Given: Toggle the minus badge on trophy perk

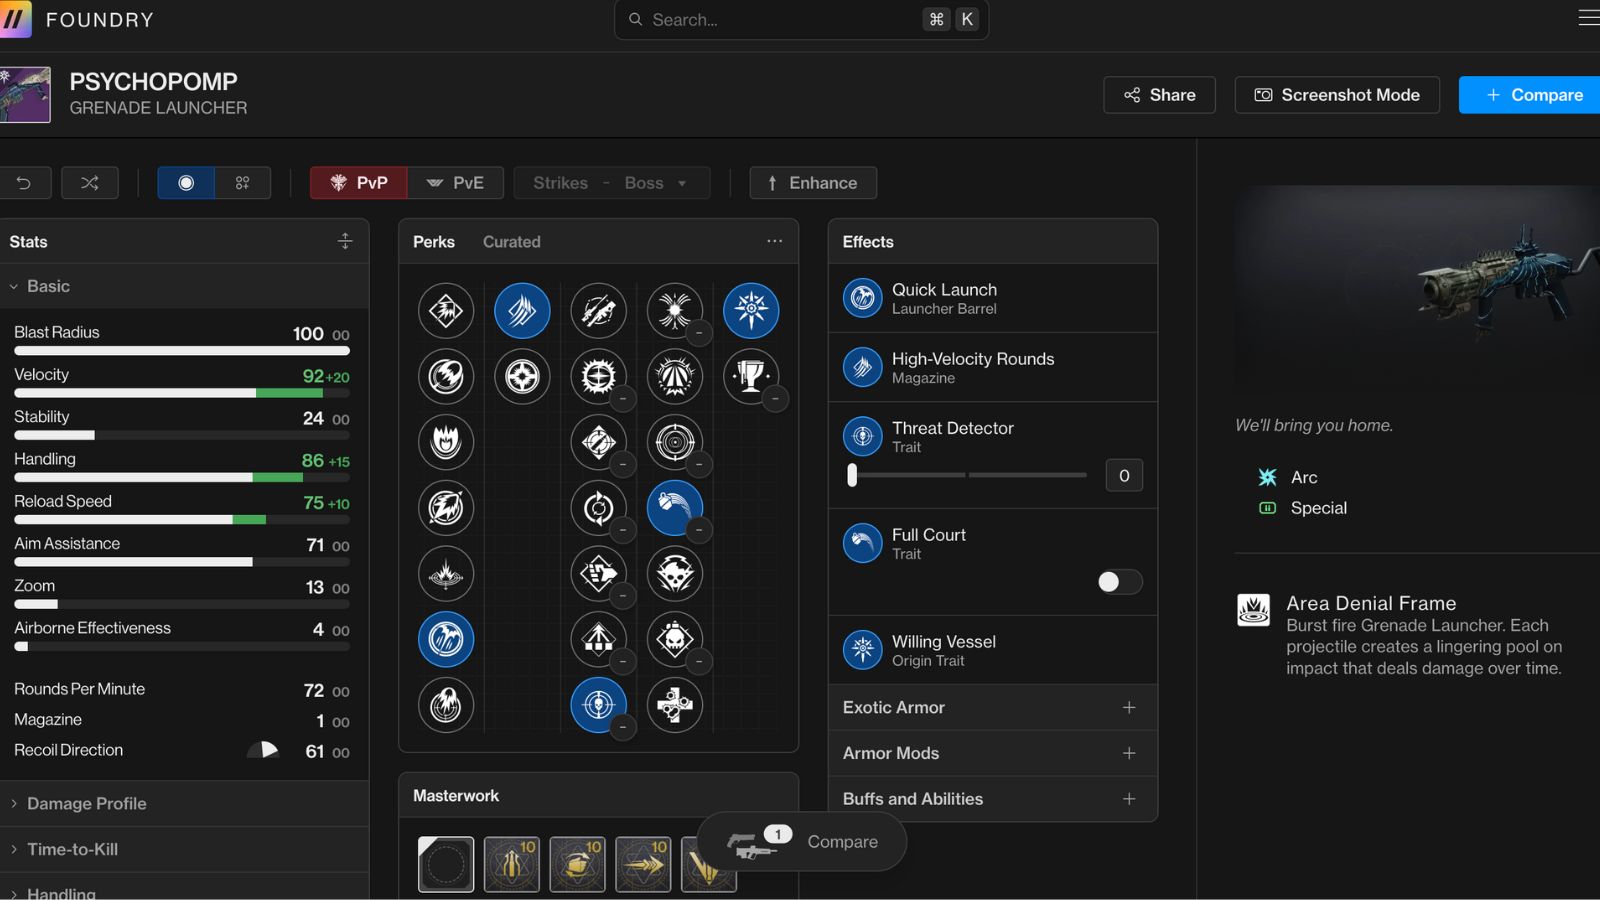Looking at the screenshot, I should click(775, 399).
